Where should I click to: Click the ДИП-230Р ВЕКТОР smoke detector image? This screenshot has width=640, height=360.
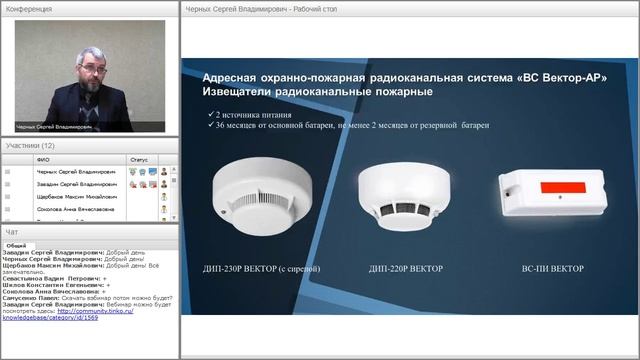pyautogui.click(x=262, y=197)
